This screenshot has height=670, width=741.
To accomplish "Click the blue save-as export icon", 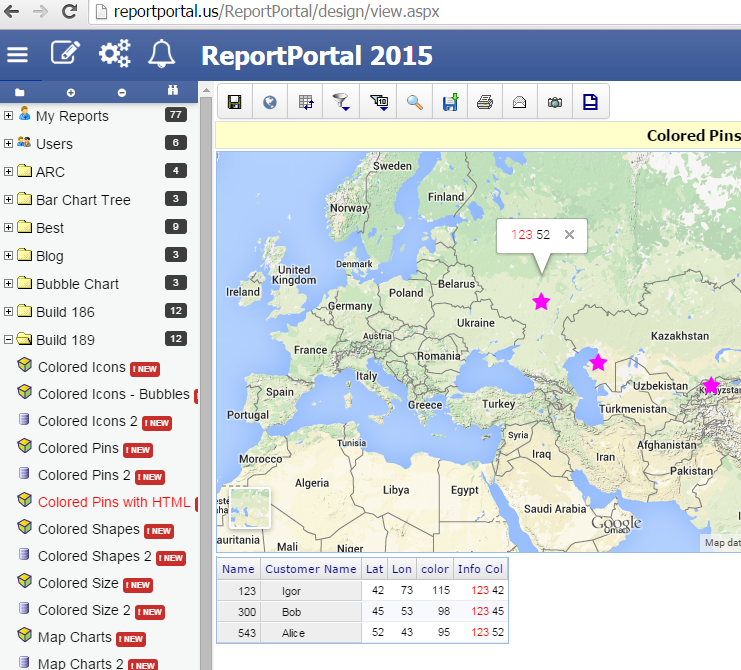I will [x=450, y=102].
